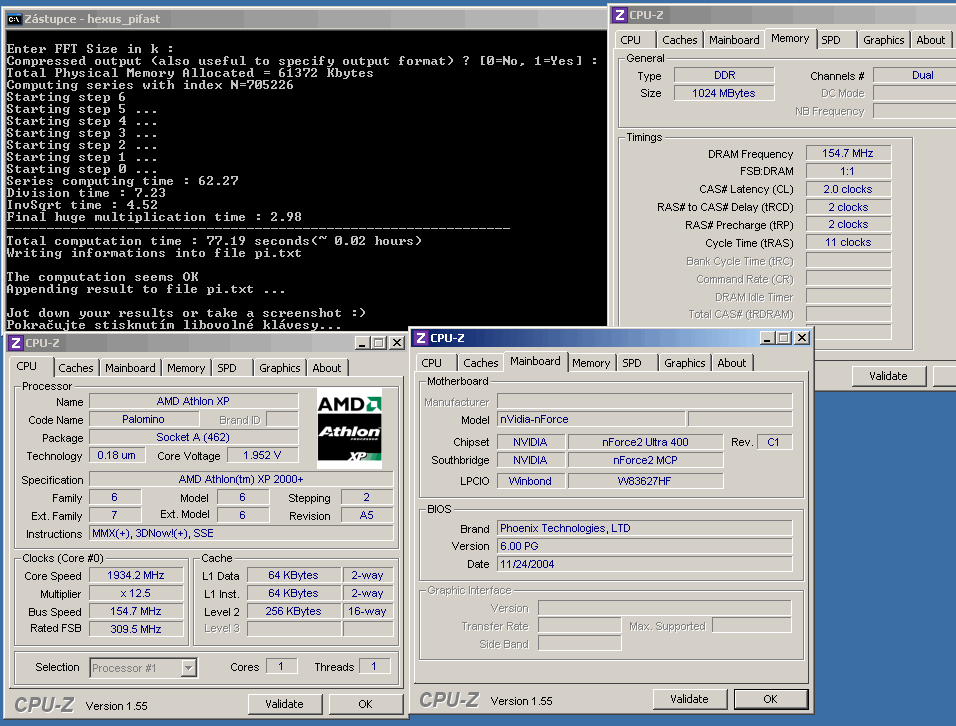Click the CAS# Latency value 2.0 clocks

click(x=848, y=189)
